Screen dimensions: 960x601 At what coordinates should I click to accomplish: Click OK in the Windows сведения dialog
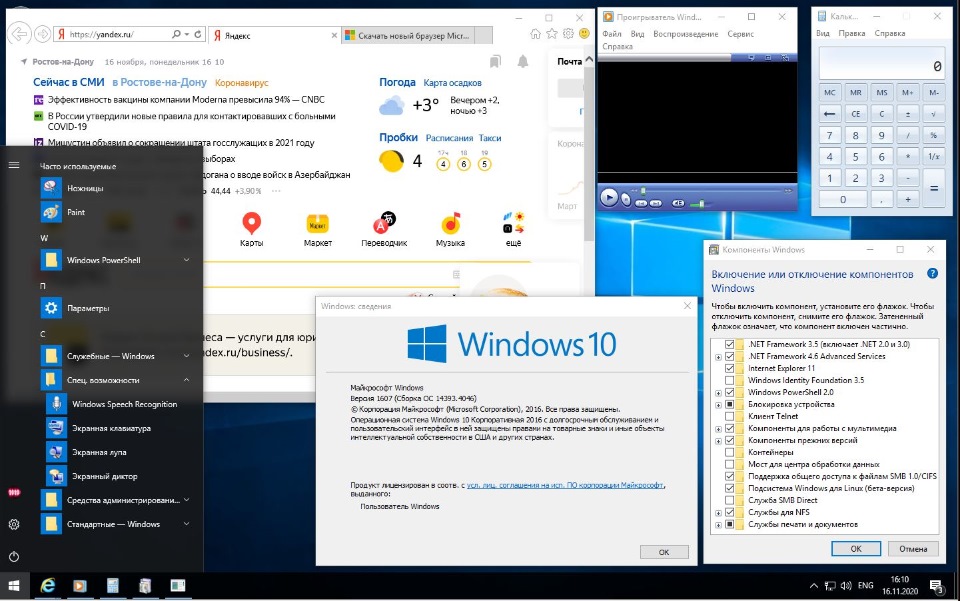(664, 552)
